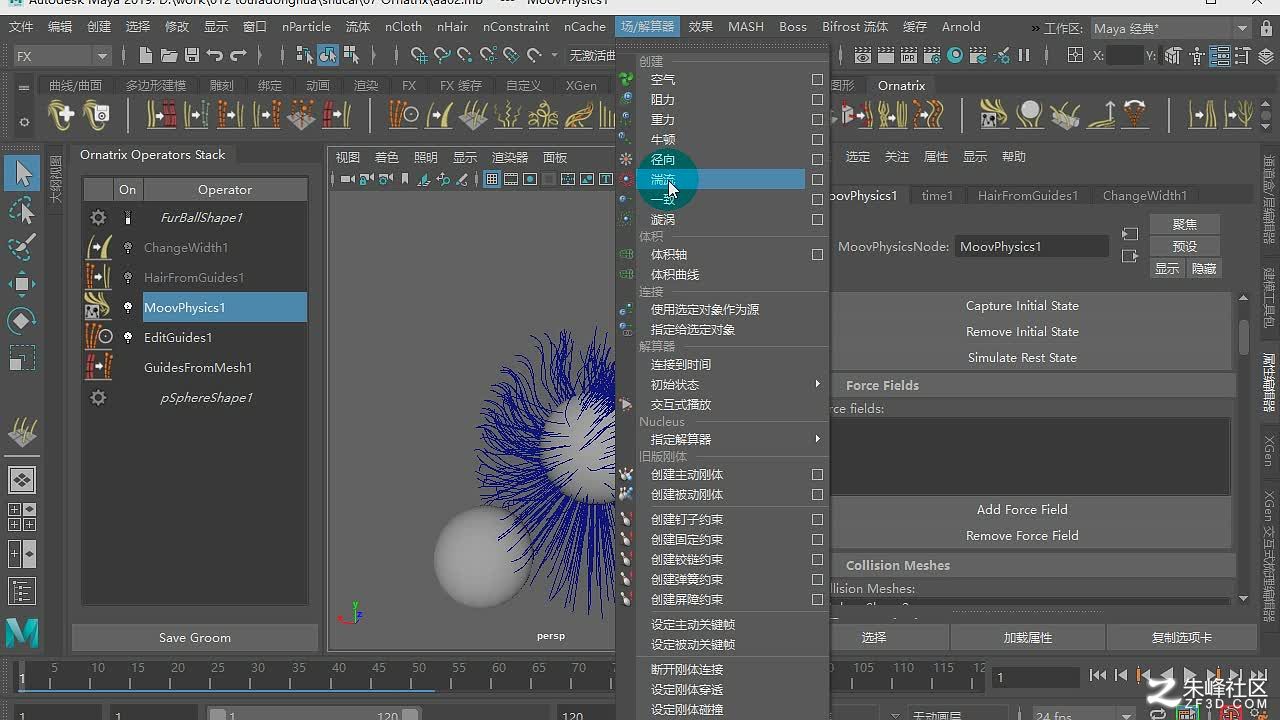1280x720 pixels.
Task: Click the select by object type icon
Action: coord(328,56)
